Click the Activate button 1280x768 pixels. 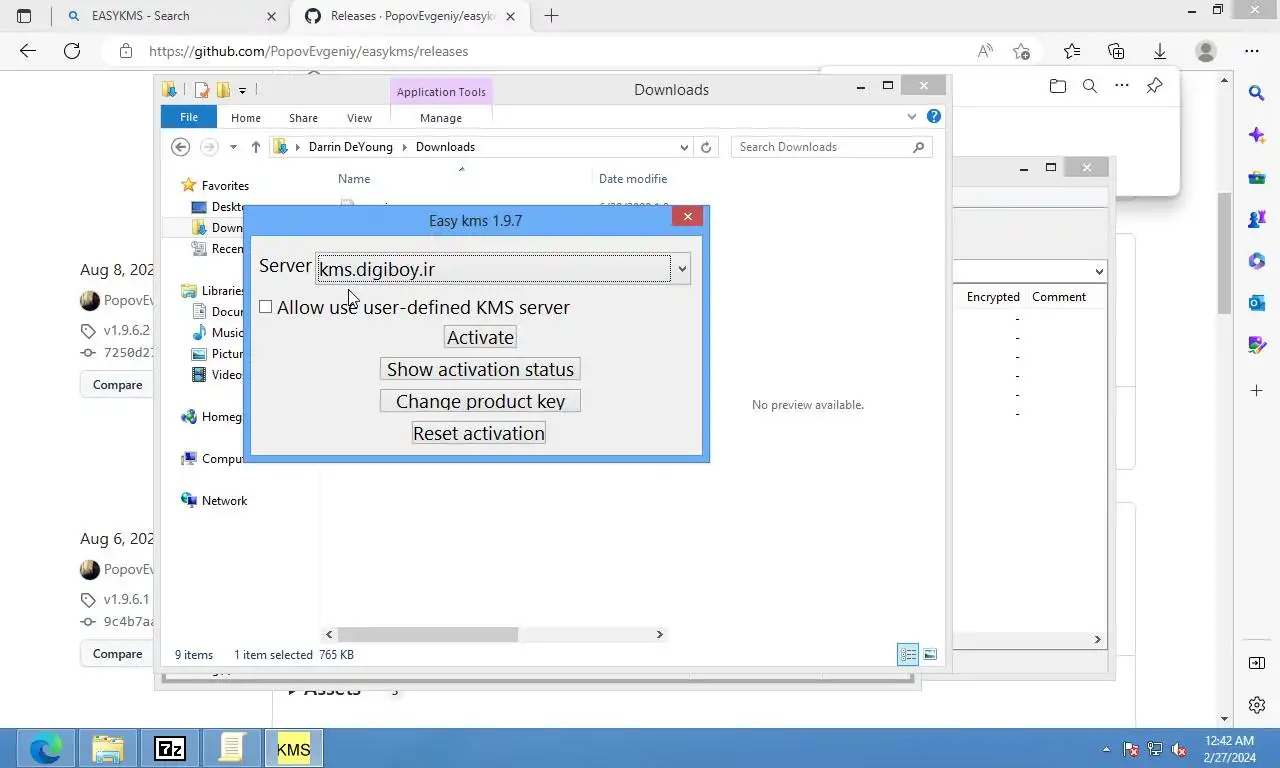(480, 337)
